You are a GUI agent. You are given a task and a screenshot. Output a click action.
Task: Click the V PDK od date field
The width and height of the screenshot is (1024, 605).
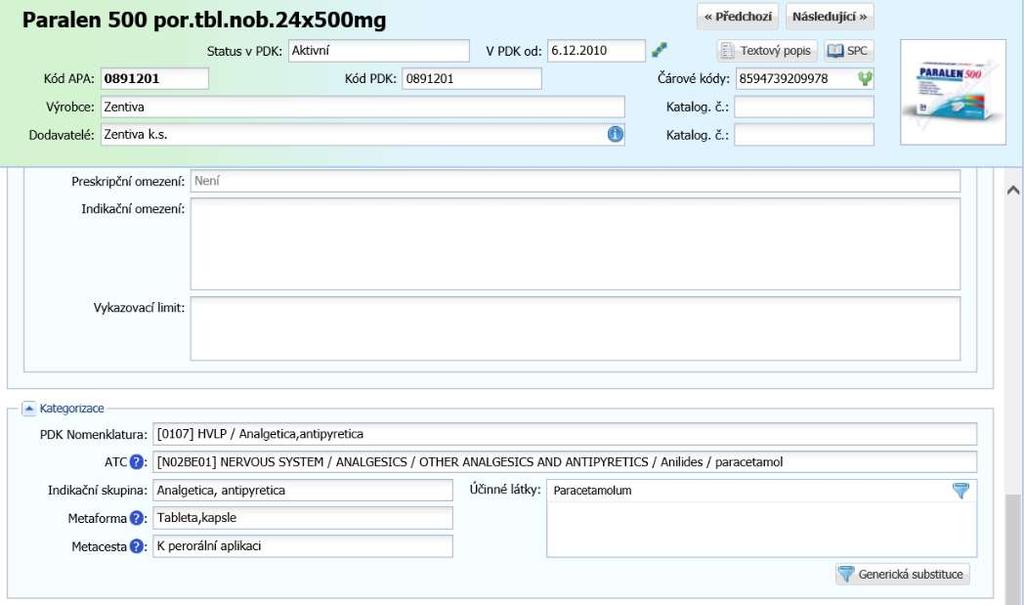[596, 51]
